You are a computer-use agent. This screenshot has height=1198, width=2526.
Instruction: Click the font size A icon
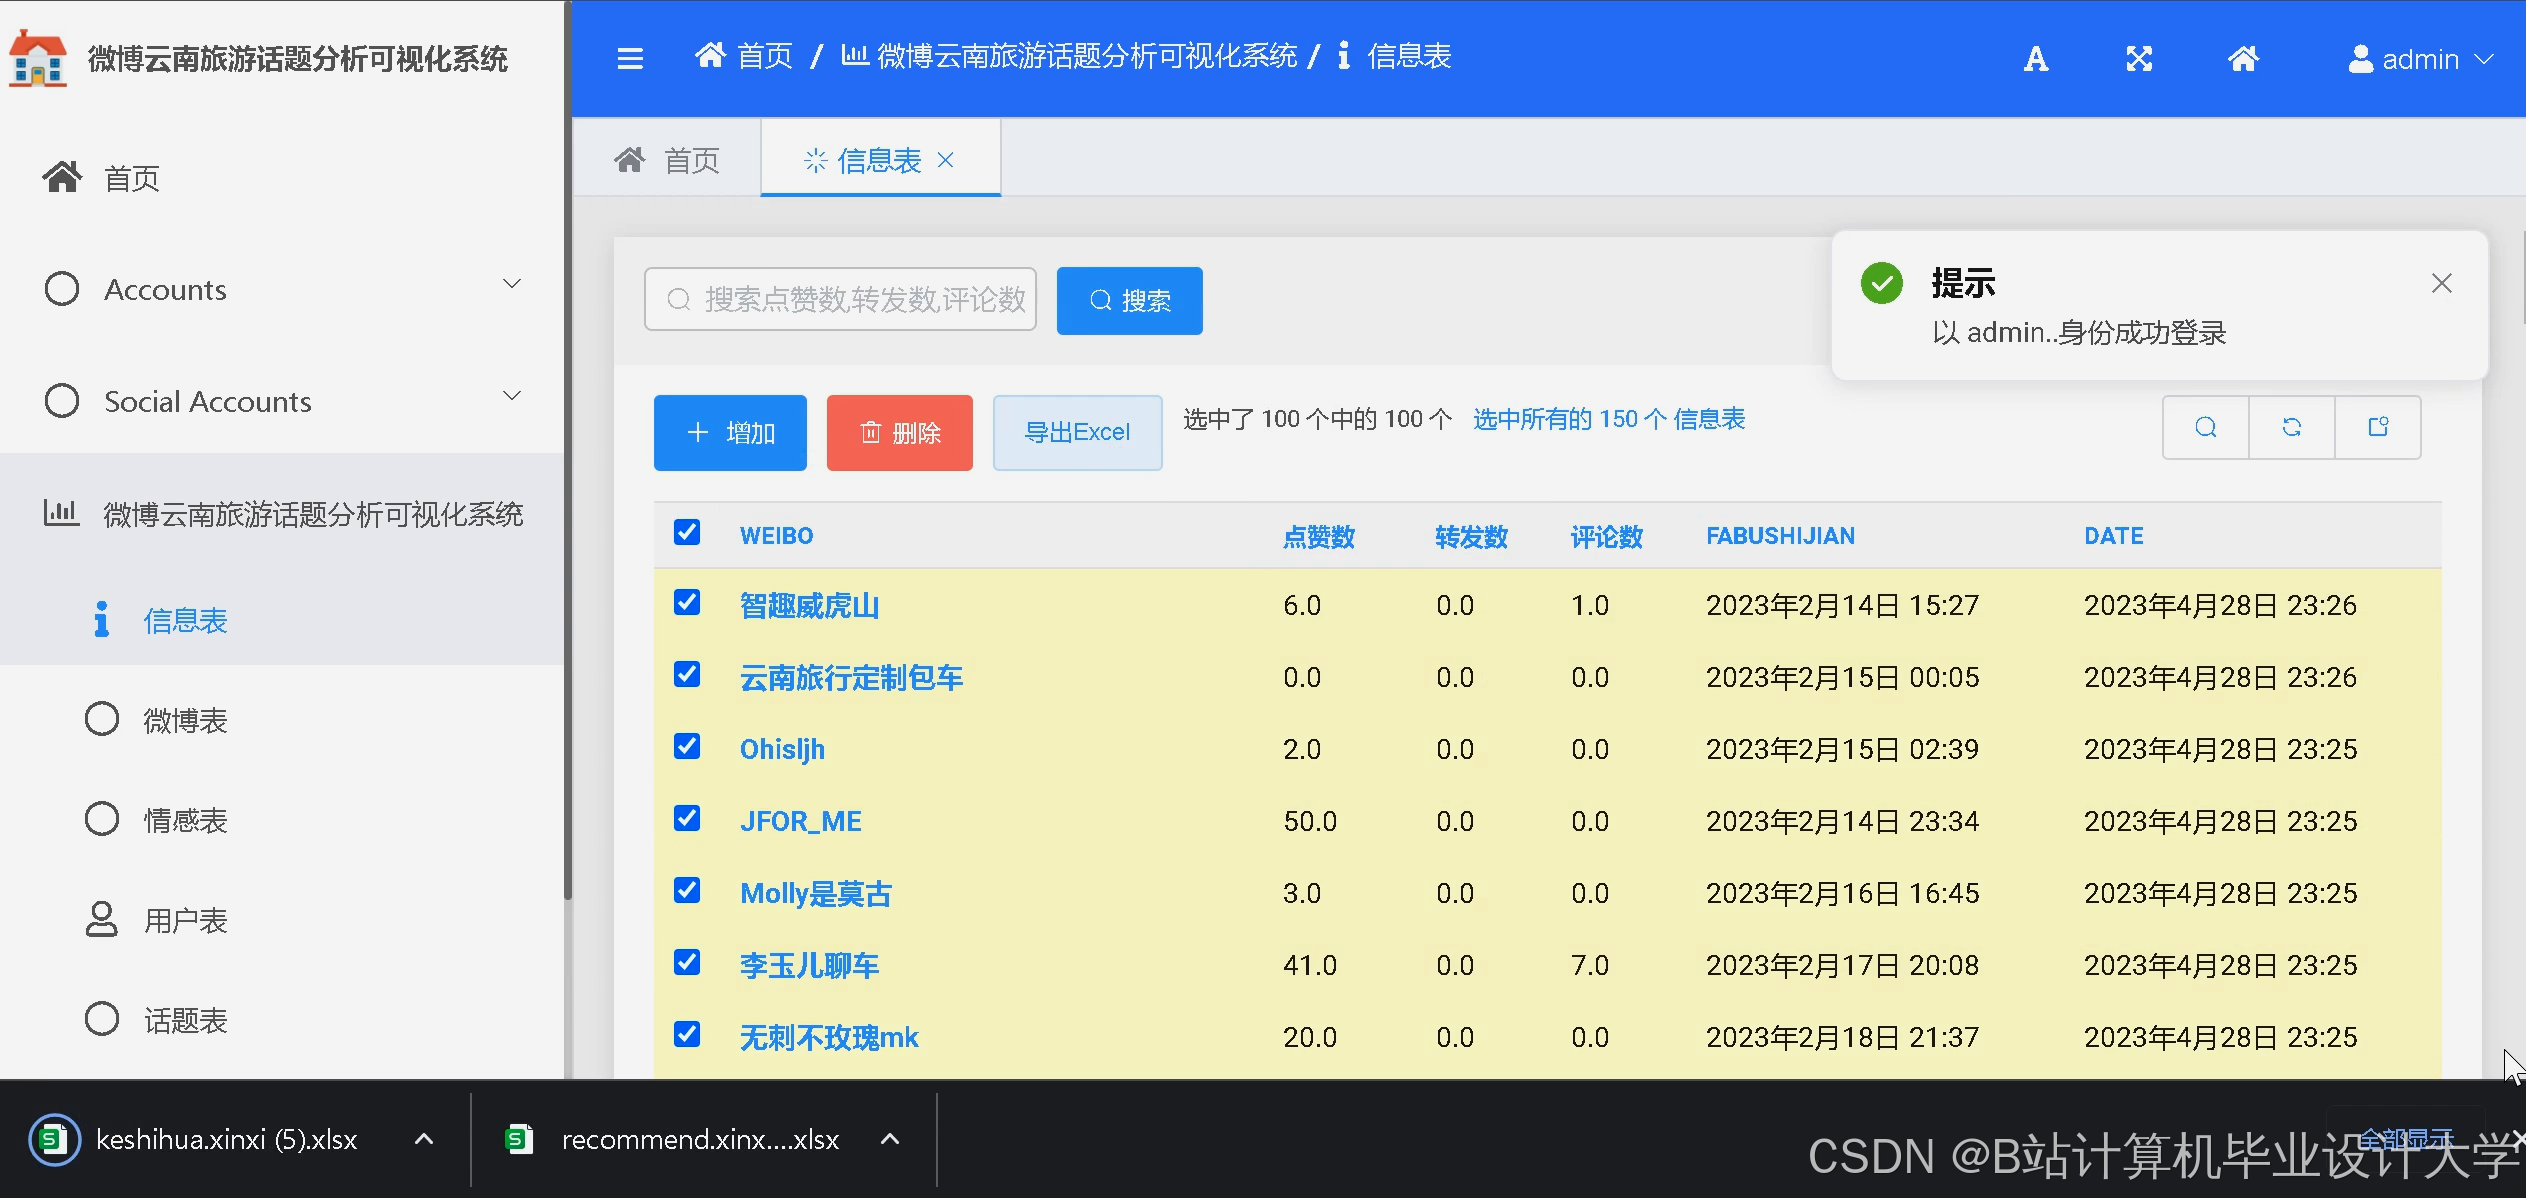[2036, 59]
